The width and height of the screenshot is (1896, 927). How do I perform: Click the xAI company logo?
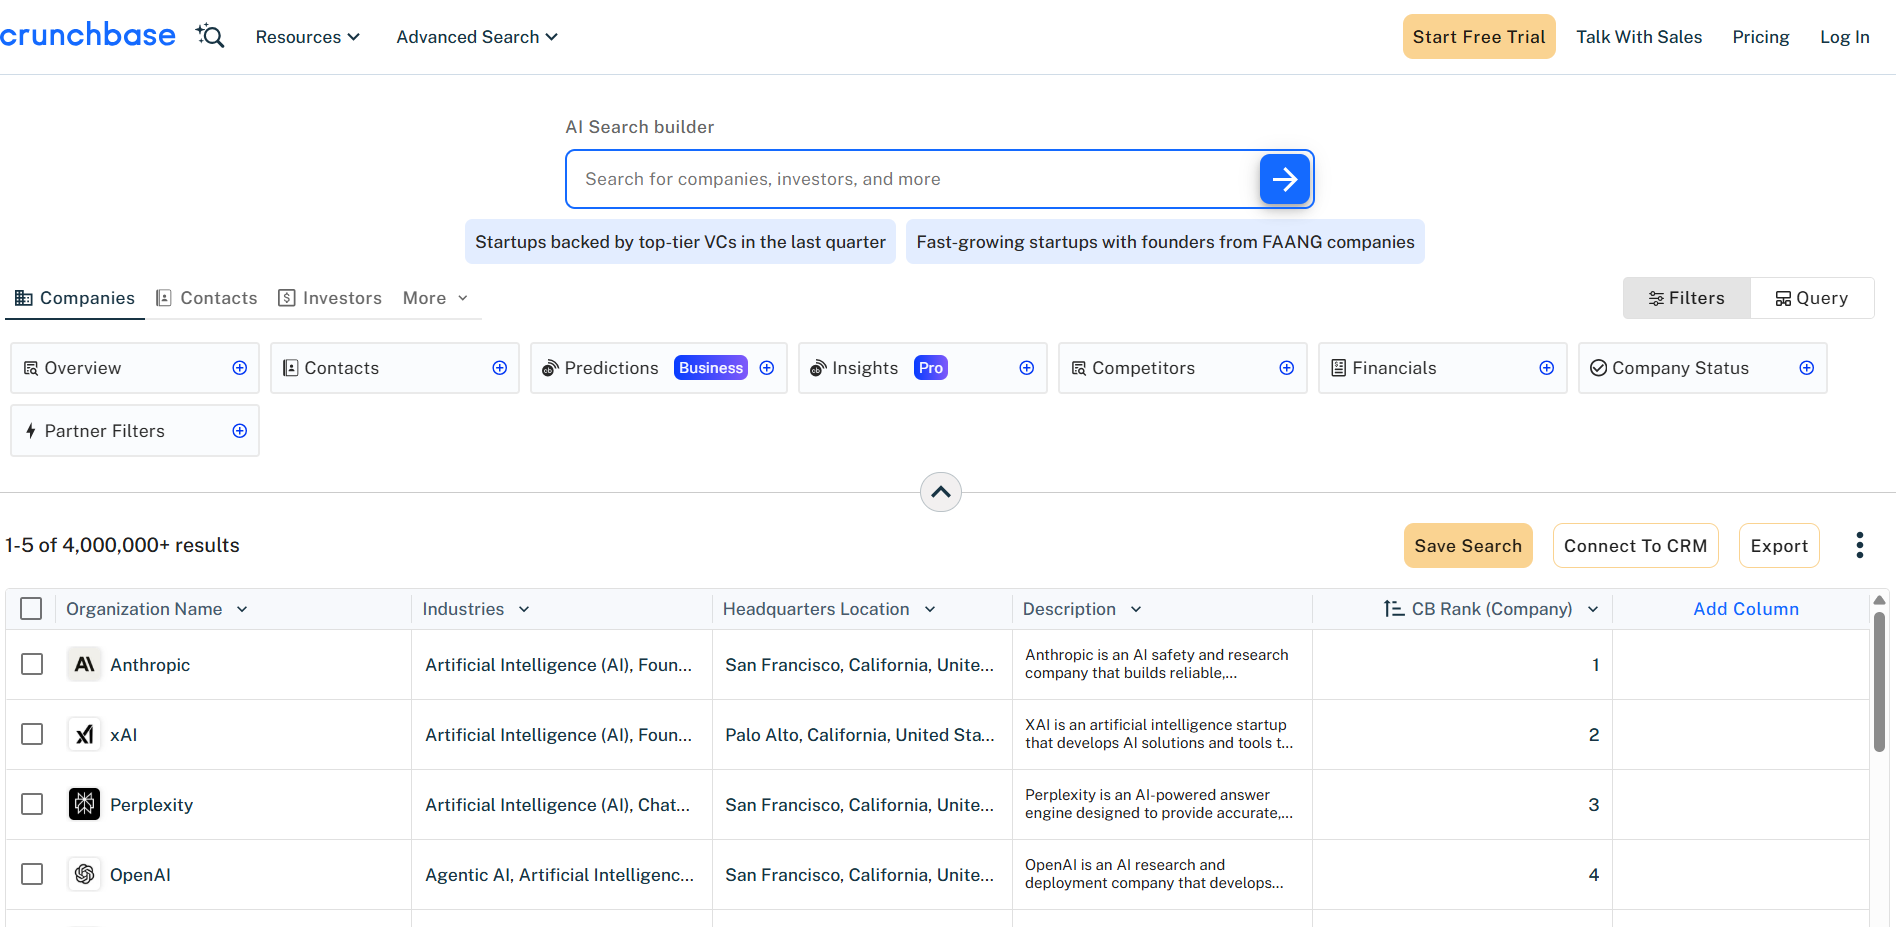tap(85, 734)
